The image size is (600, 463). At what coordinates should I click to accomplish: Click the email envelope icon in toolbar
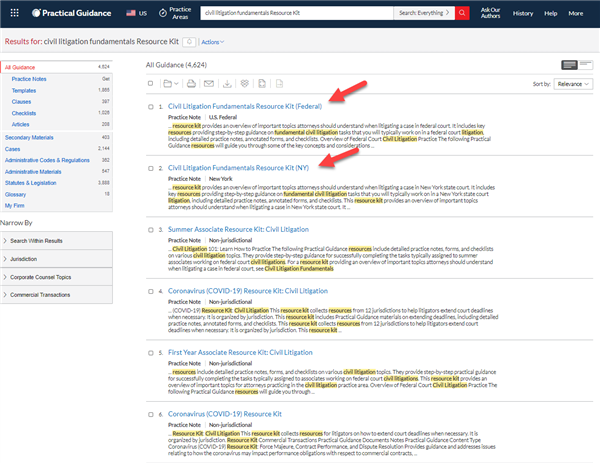209,83
